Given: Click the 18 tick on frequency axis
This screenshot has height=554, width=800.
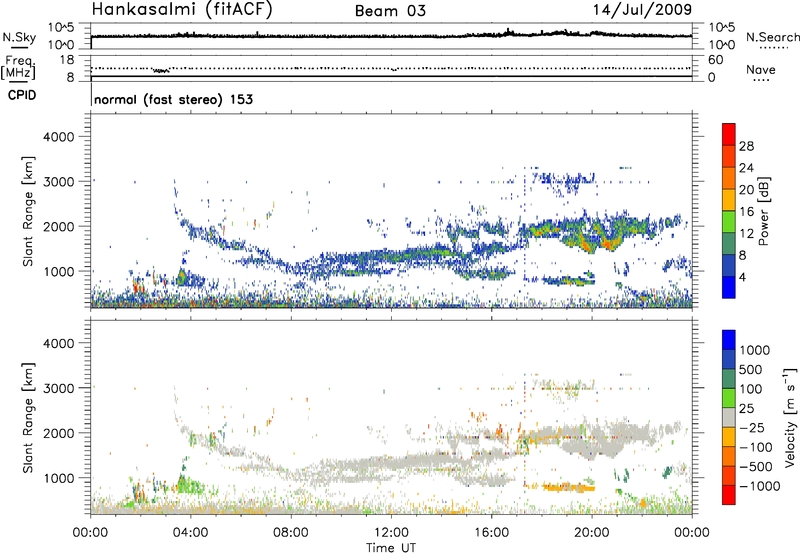Looking at the screenshot, I should tap(67, 60).
